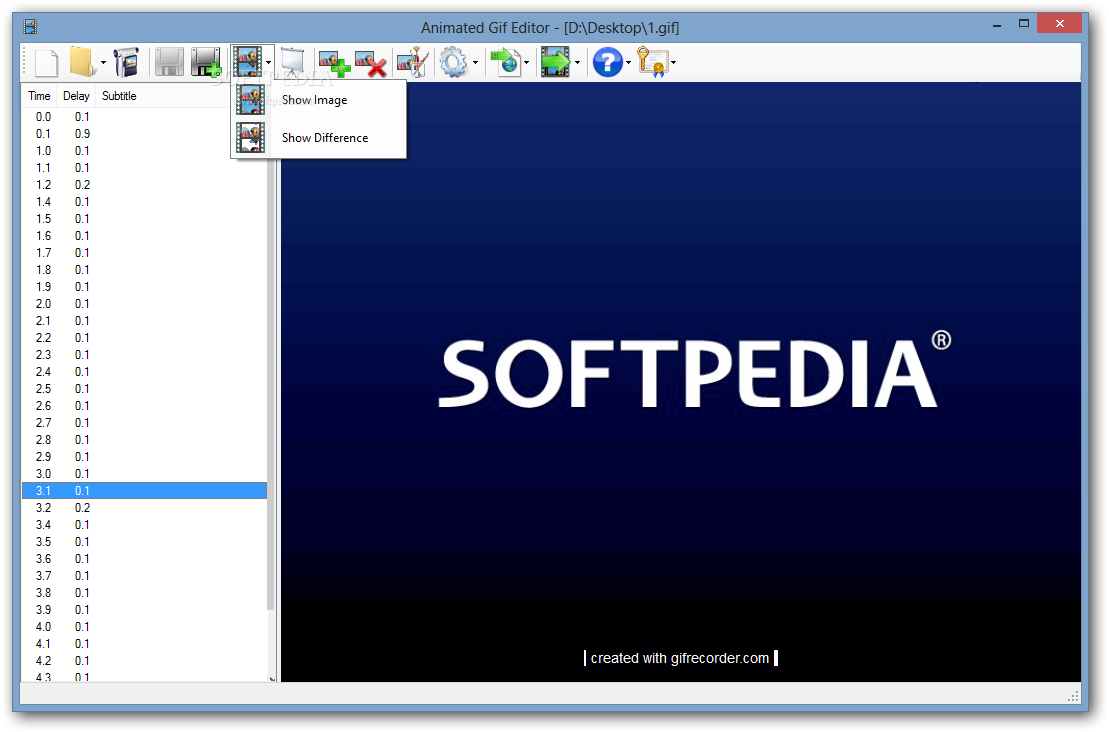Create a new blank GIF file
Image resolution: width=1109 pixels, height=732 pixels.
[47, 62]
